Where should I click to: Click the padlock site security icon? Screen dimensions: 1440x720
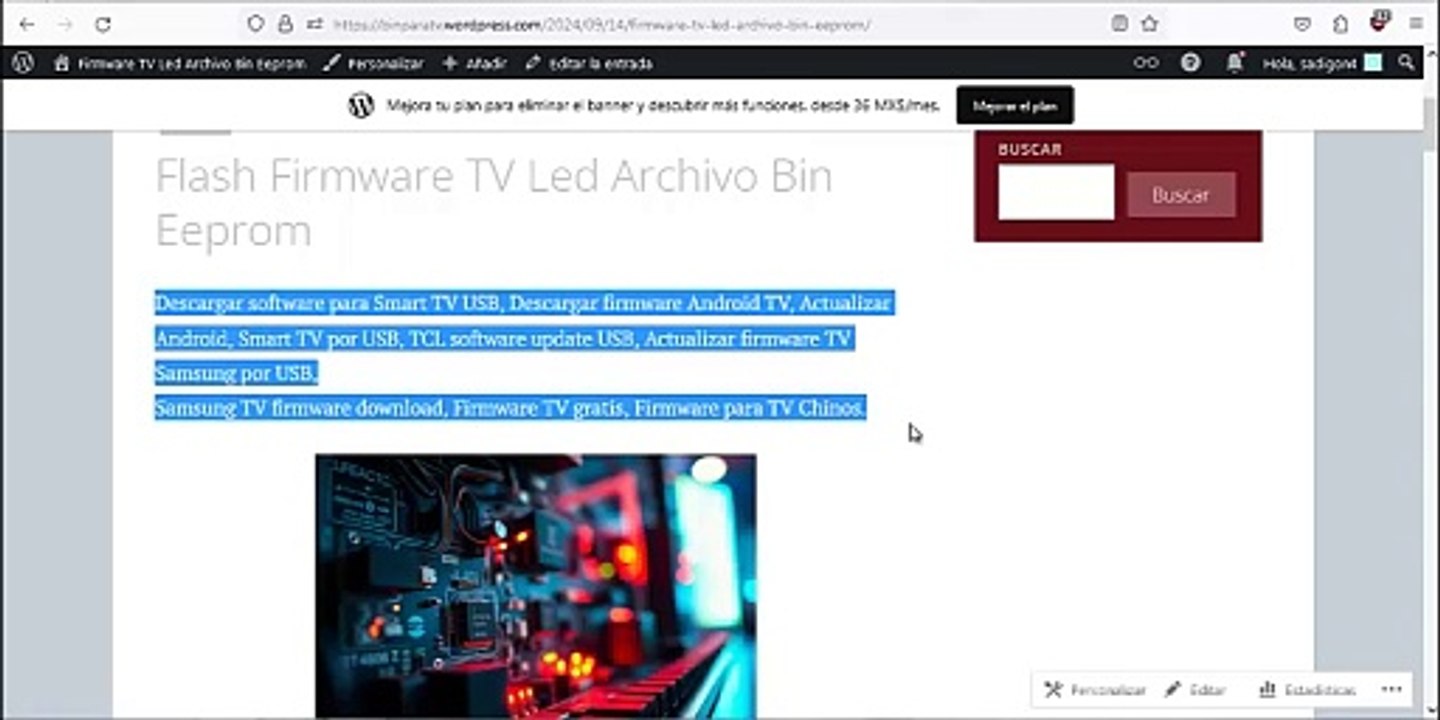pos(286,24)
